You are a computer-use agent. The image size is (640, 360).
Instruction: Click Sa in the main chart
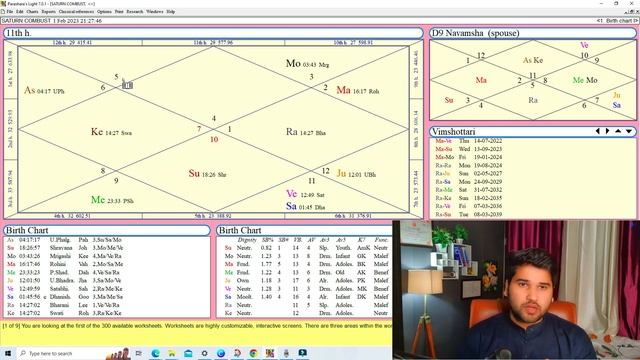point(291,206)
